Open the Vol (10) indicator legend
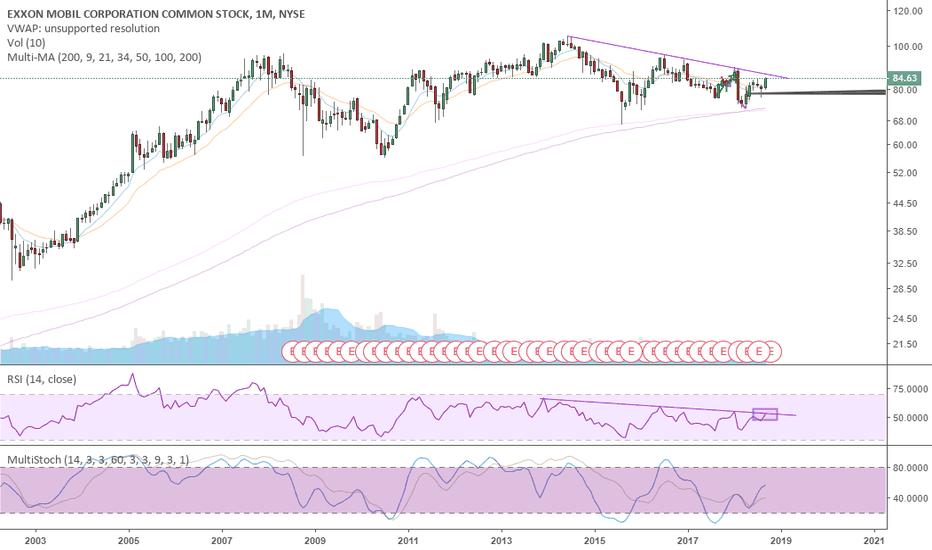The height and width of the screenshot is (550, 932). pyautogui.click(x=26, y=43)
